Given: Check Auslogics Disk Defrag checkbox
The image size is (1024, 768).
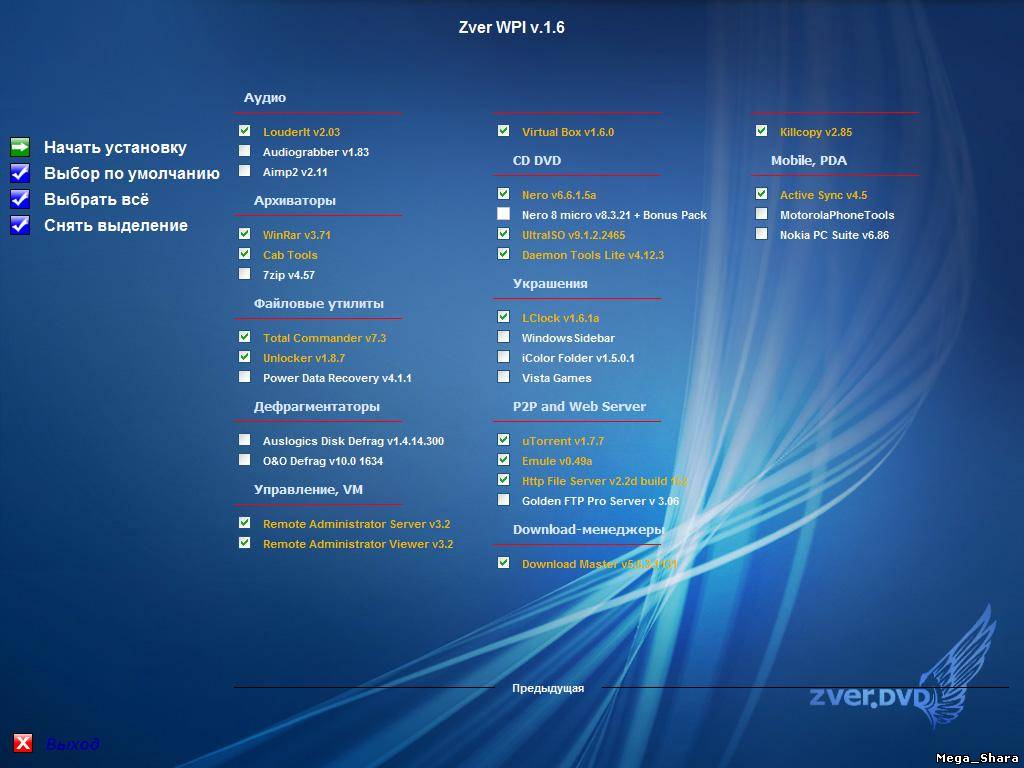Looking at the screenshot, I should 244,440.
